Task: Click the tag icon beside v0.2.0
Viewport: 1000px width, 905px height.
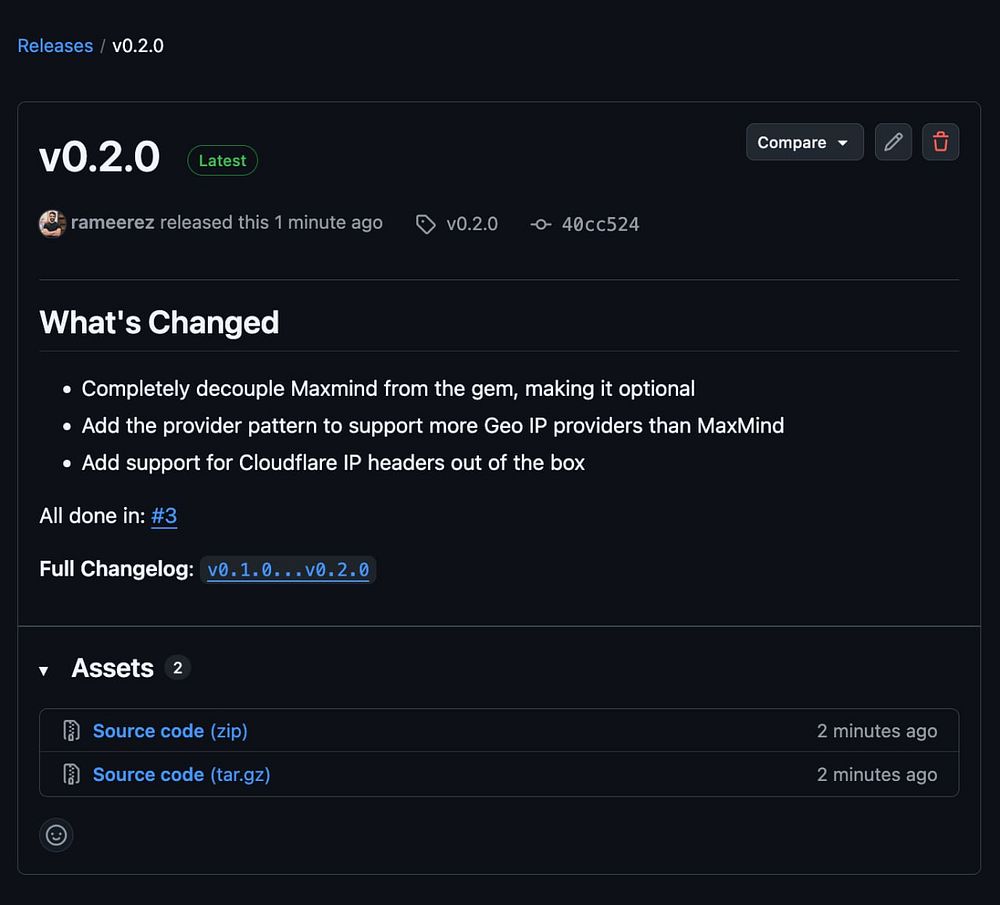Action: (x=426, y=224)
